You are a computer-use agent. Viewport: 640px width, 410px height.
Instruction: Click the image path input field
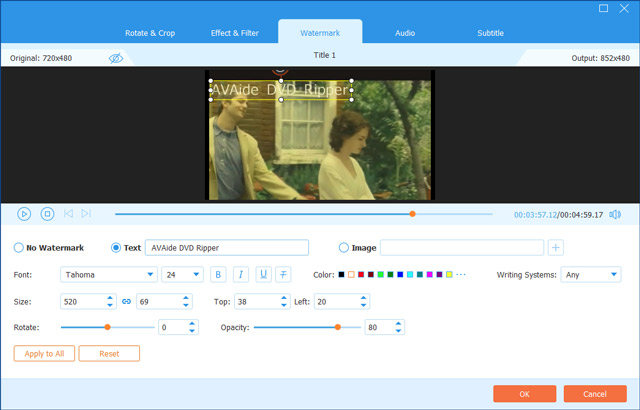pyautogui.click(x=462, y=248)
